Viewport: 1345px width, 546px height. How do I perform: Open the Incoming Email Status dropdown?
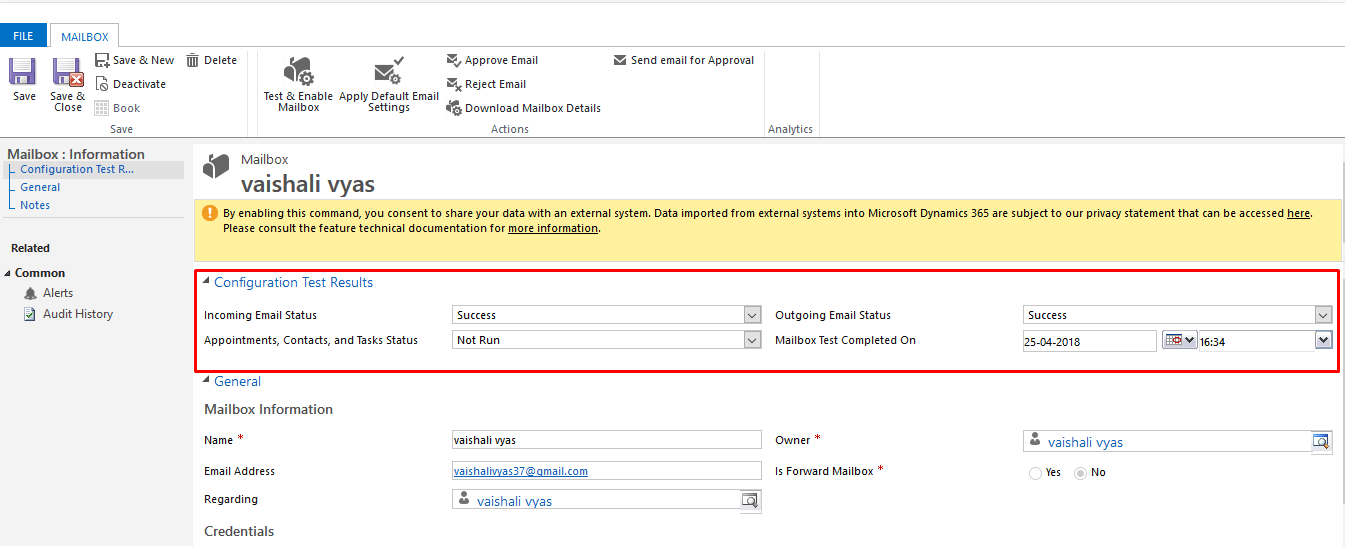(x=753, y=315)
